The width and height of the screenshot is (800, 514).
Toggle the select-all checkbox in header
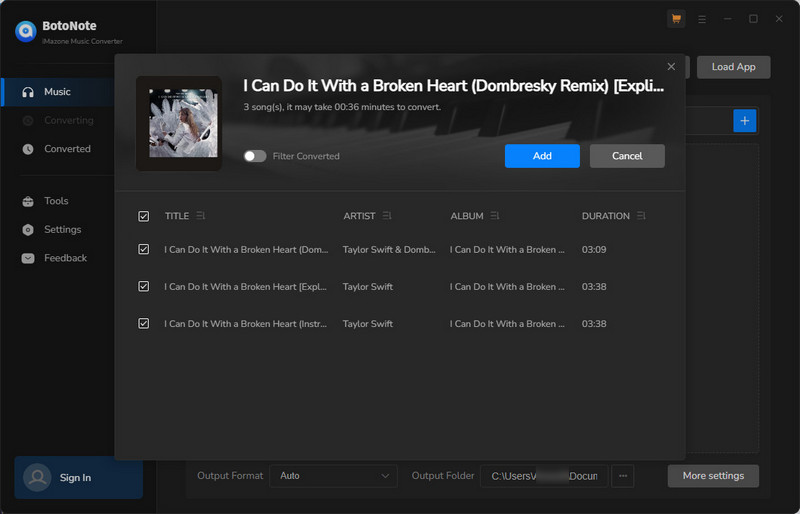pos(144,216)
